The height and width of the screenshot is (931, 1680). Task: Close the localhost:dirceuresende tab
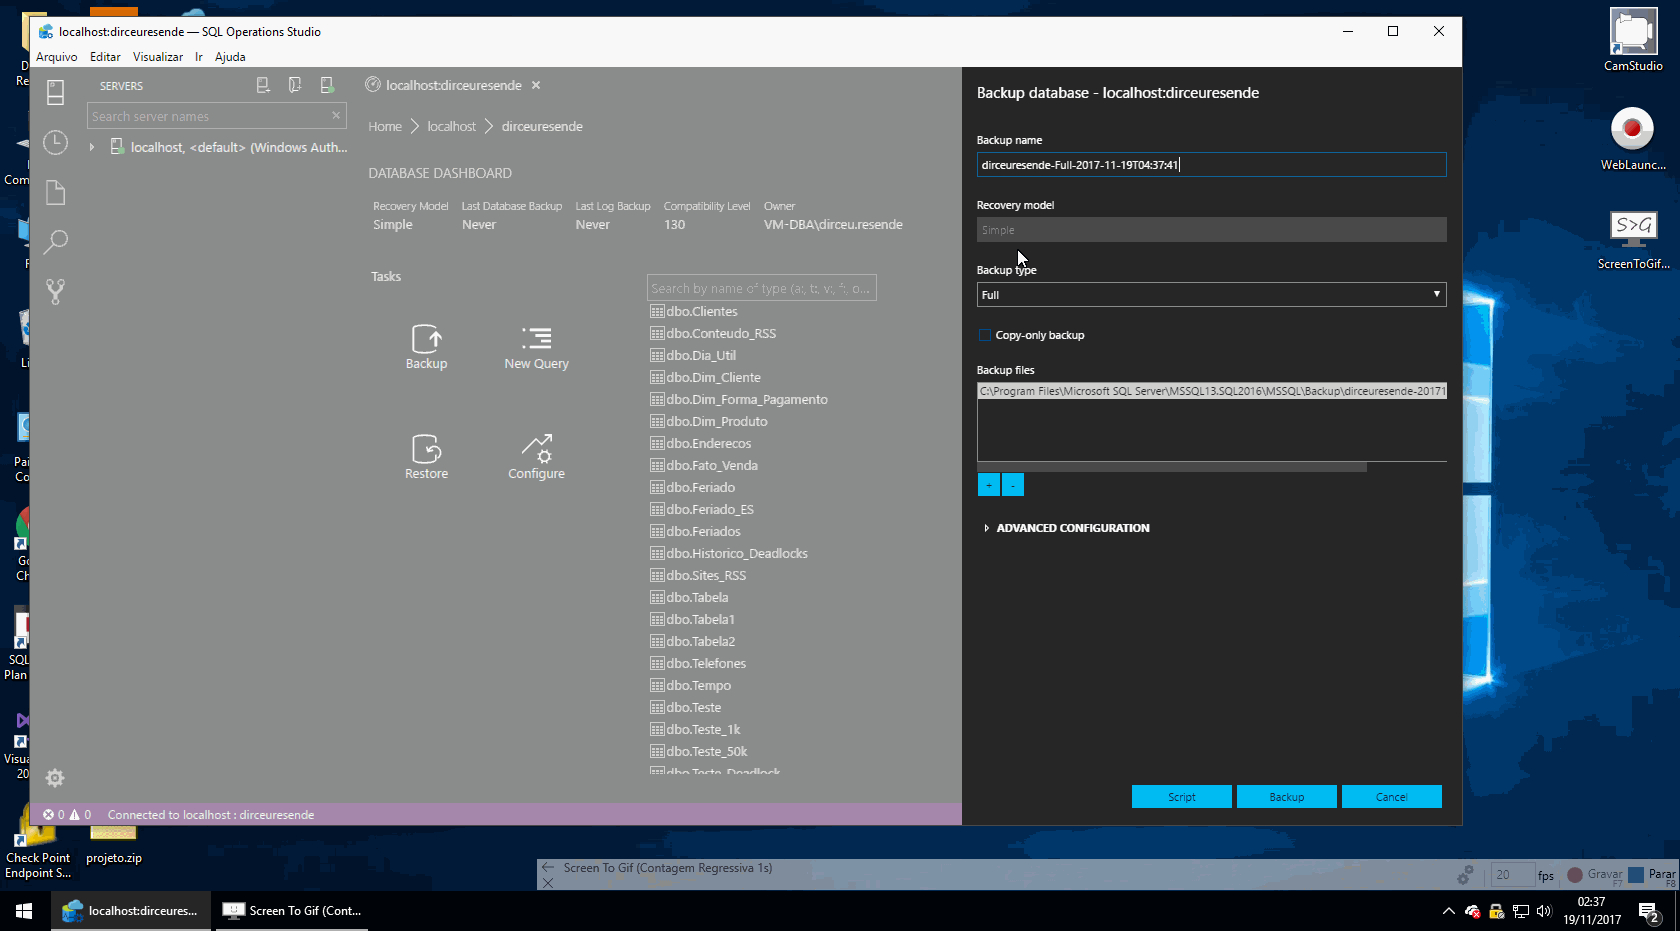coord(536,86)
